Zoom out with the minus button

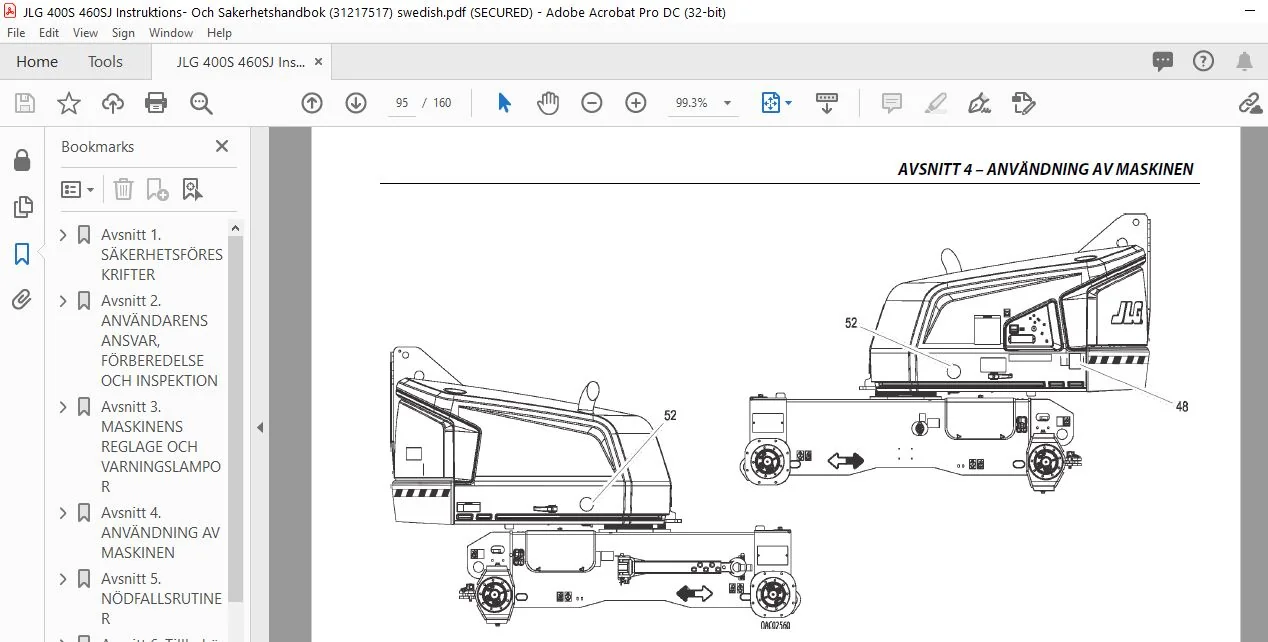pyautogui.click(x=592, y=102)
